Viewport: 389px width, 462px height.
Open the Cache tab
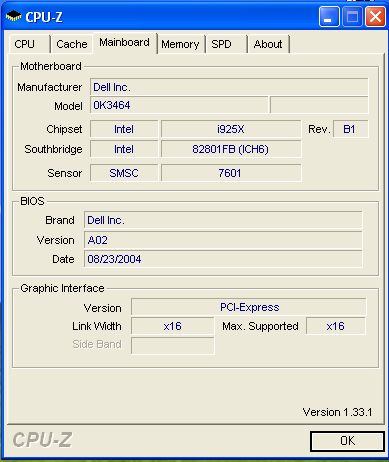[72, 44]
